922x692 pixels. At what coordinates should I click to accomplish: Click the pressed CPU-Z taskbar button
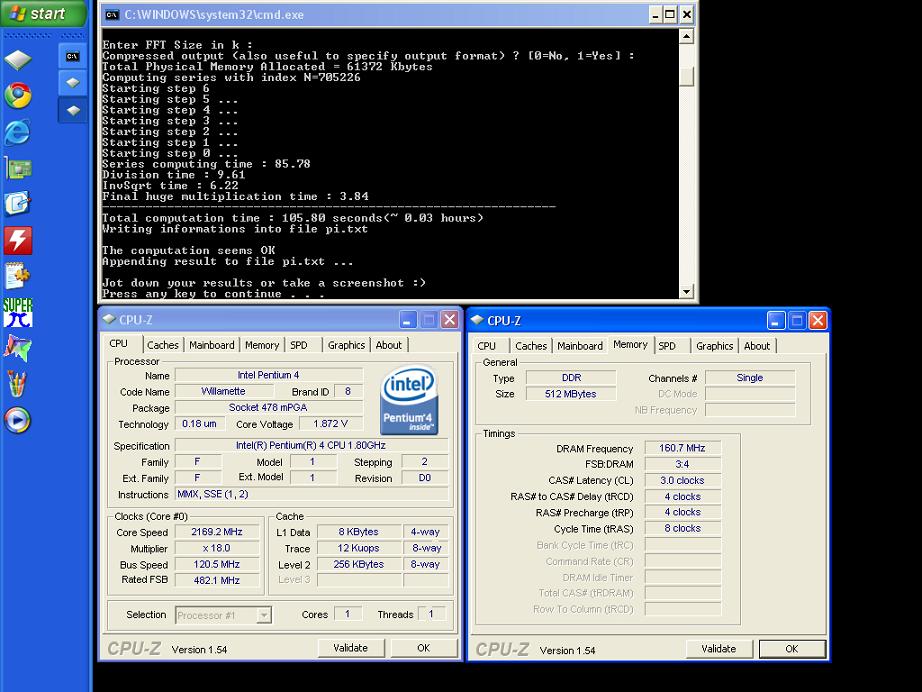point(72,110)
